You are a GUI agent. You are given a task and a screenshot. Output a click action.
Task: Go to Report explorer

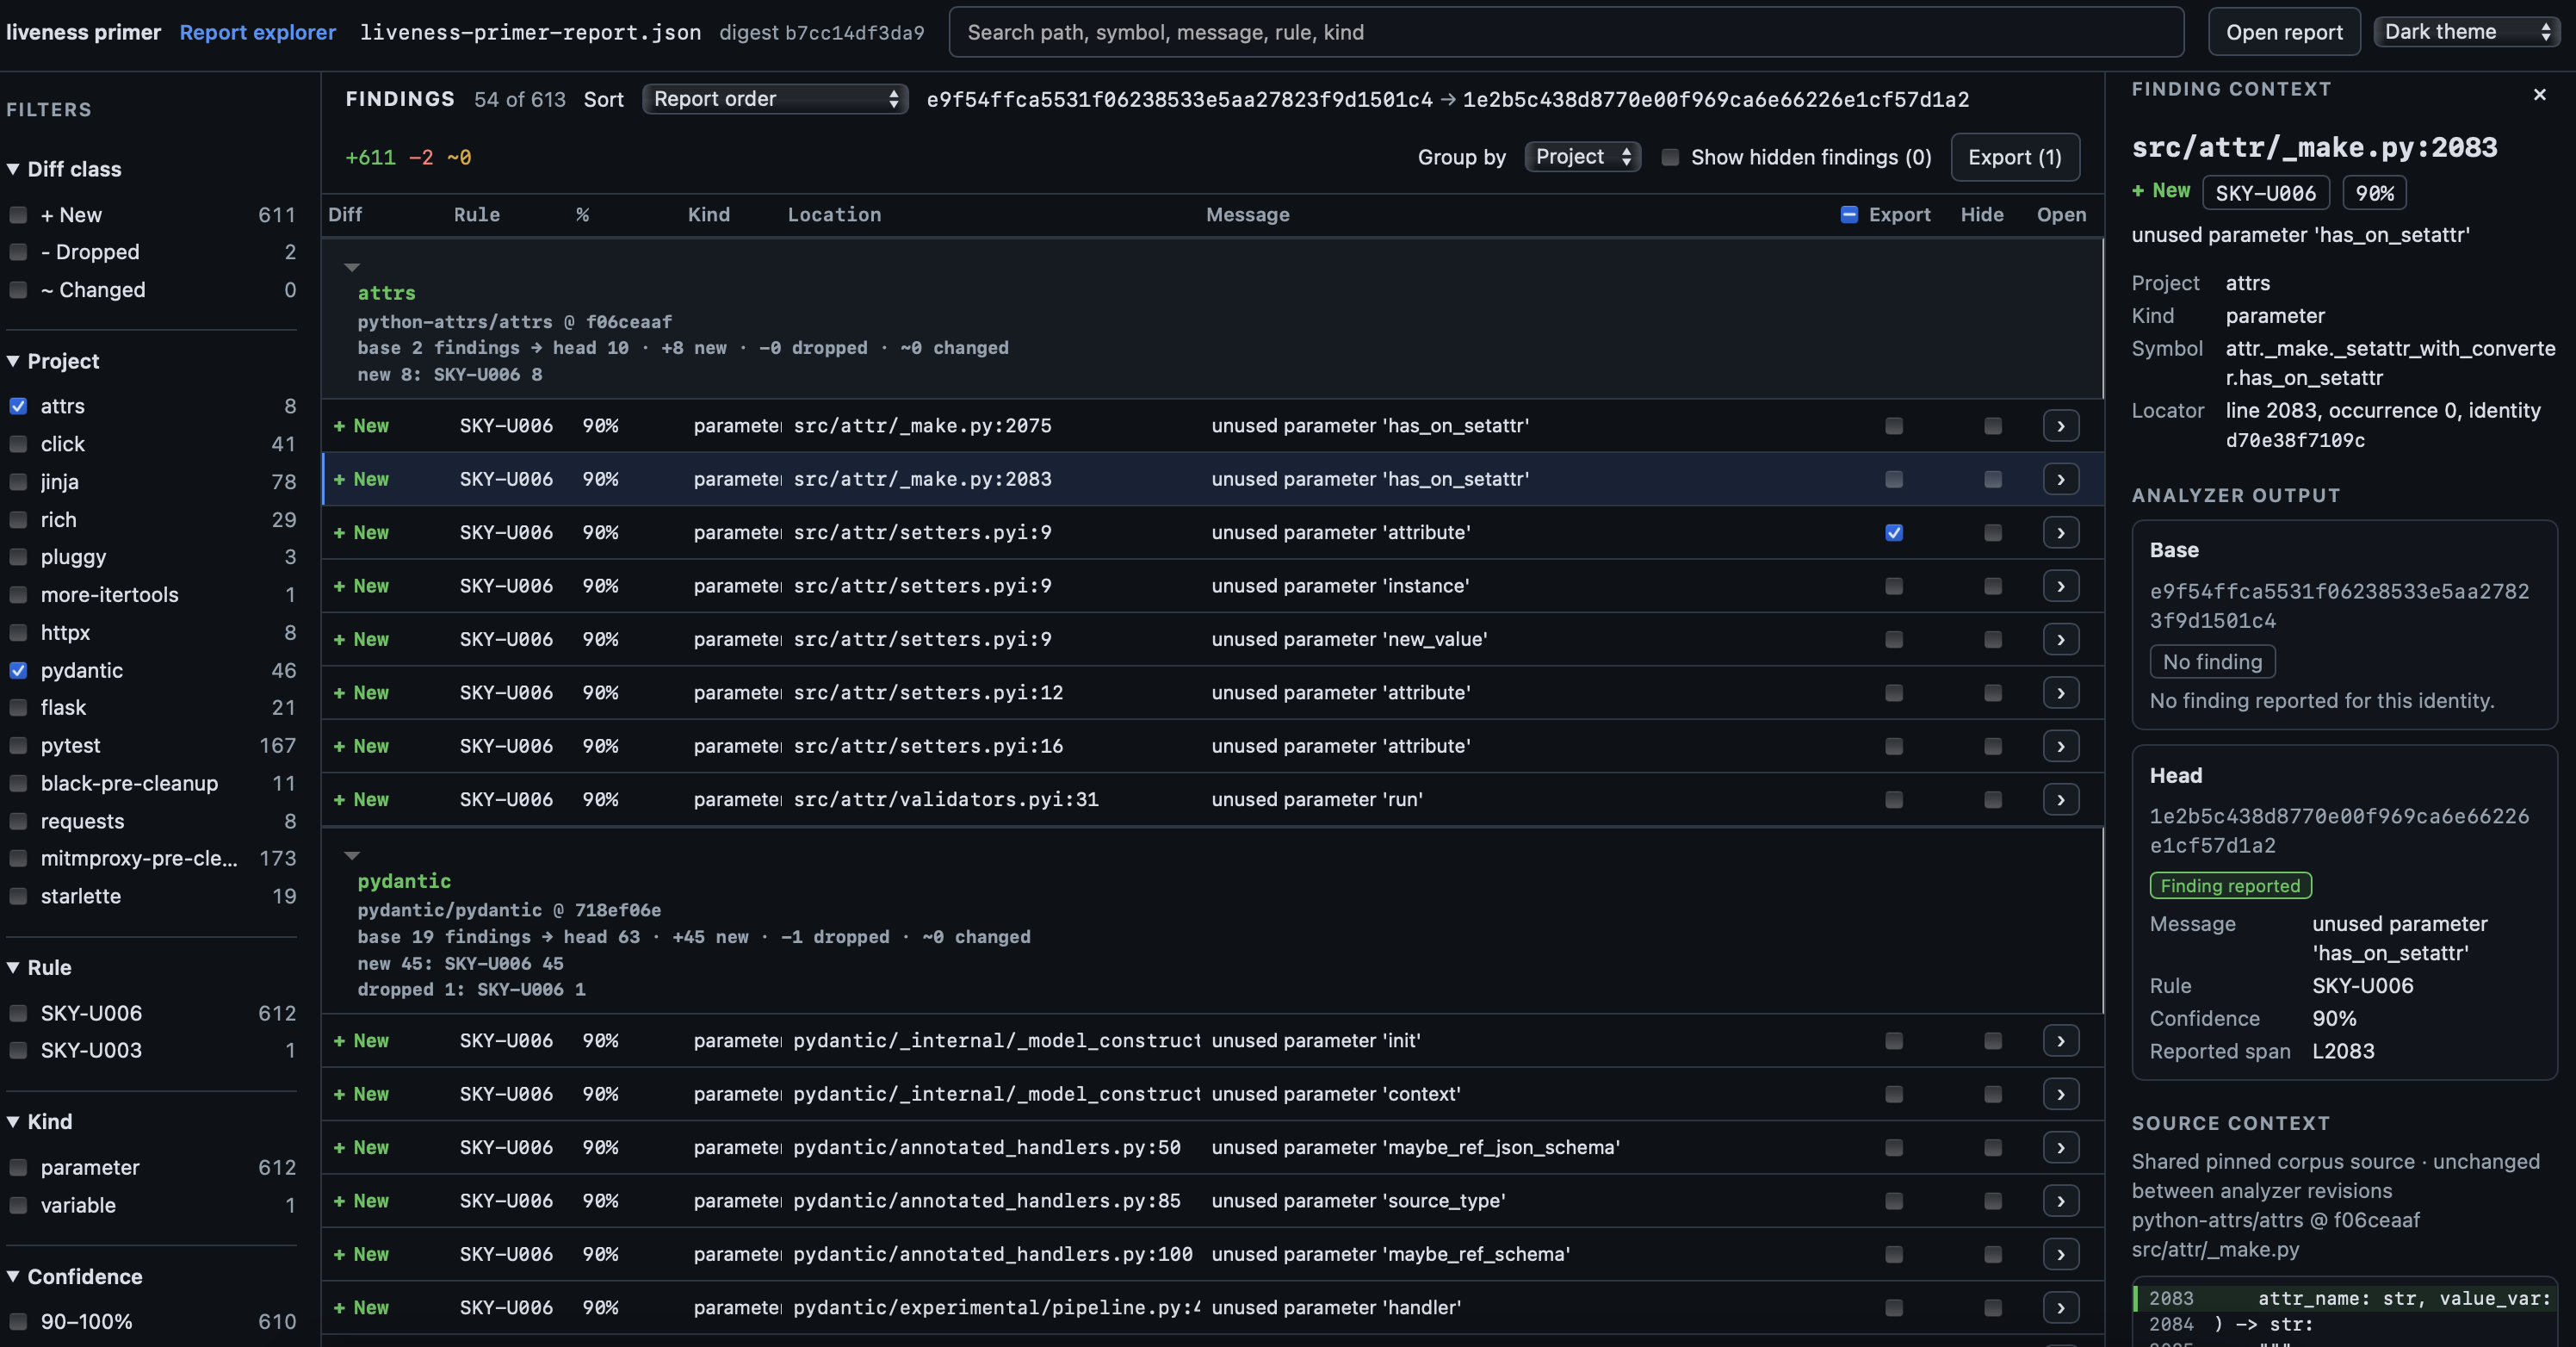click(257, 32)
